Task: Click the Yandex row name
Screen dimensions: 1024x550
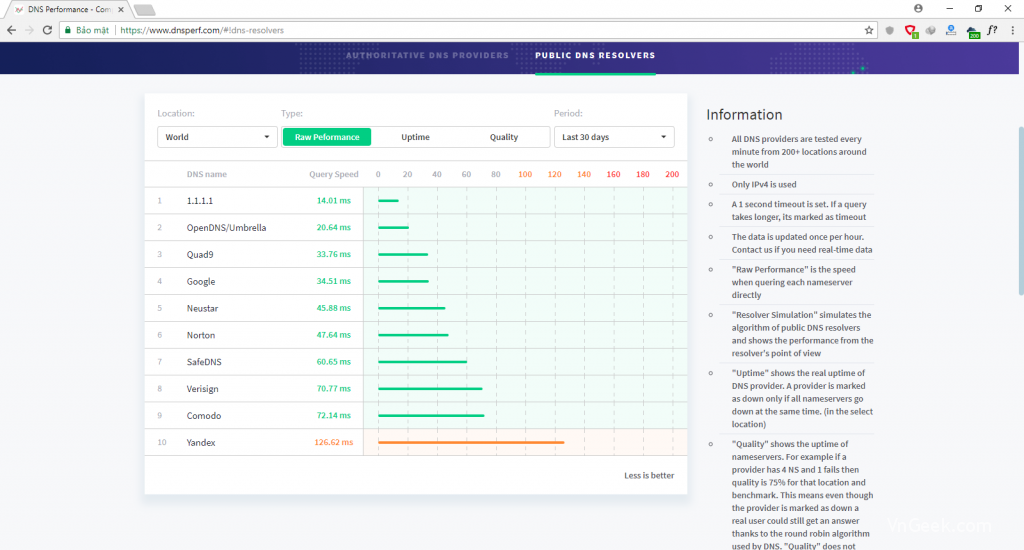Action: point(200,442)
